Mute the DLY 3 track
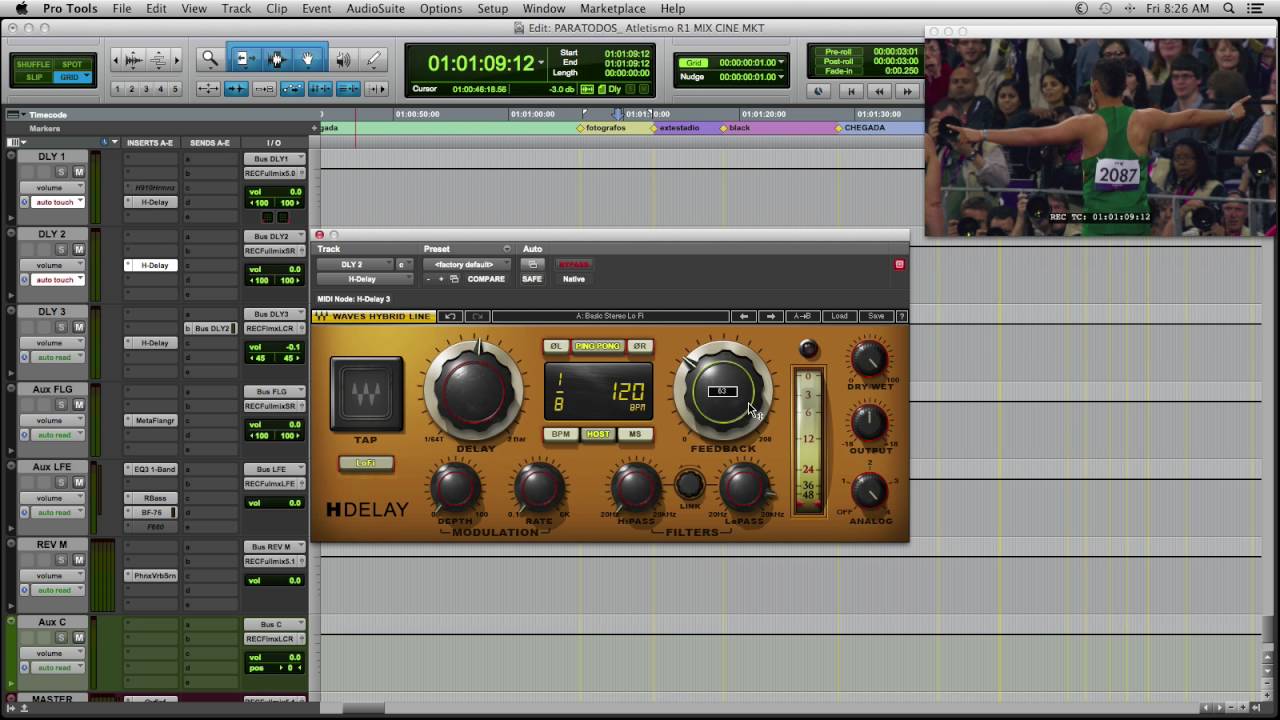This screenshot has height=720, width=1280. click(79, 327)
